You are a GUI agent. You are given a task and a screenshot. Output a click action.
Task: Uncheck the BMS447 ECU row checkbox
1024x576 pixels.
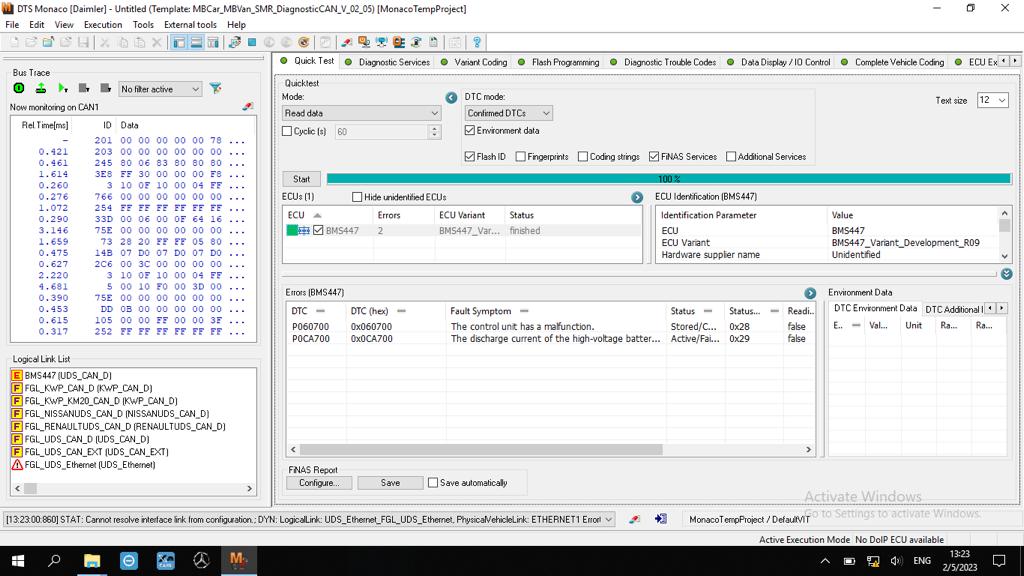click(318, 231)
